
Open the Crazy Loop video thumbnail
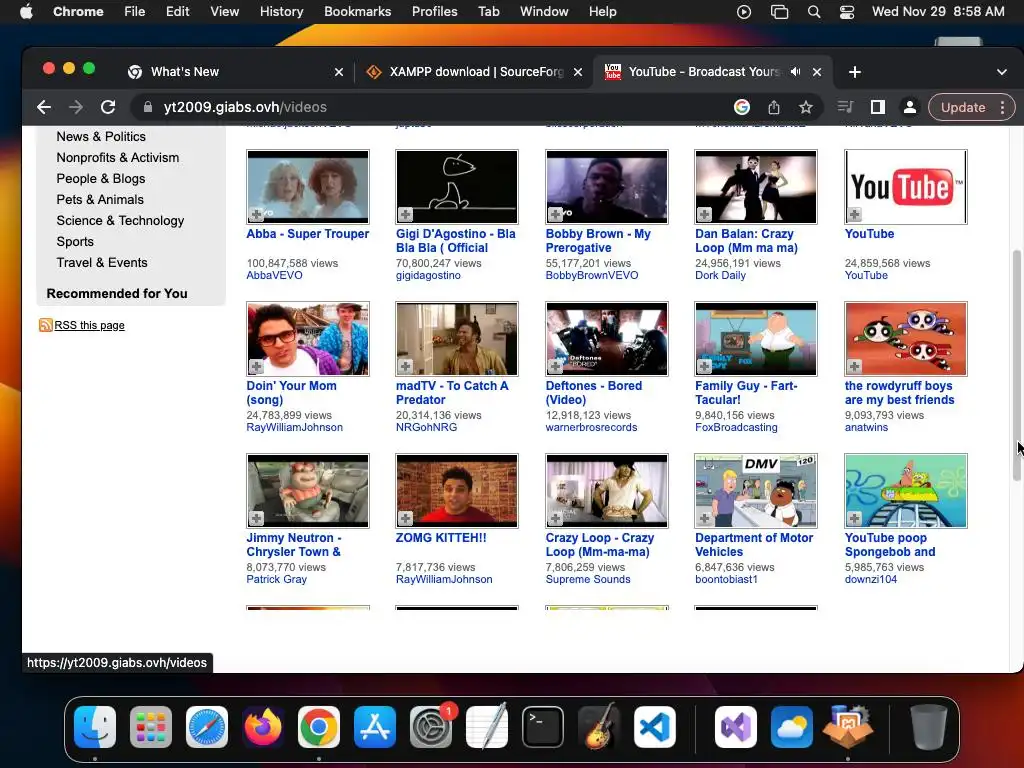607,491
